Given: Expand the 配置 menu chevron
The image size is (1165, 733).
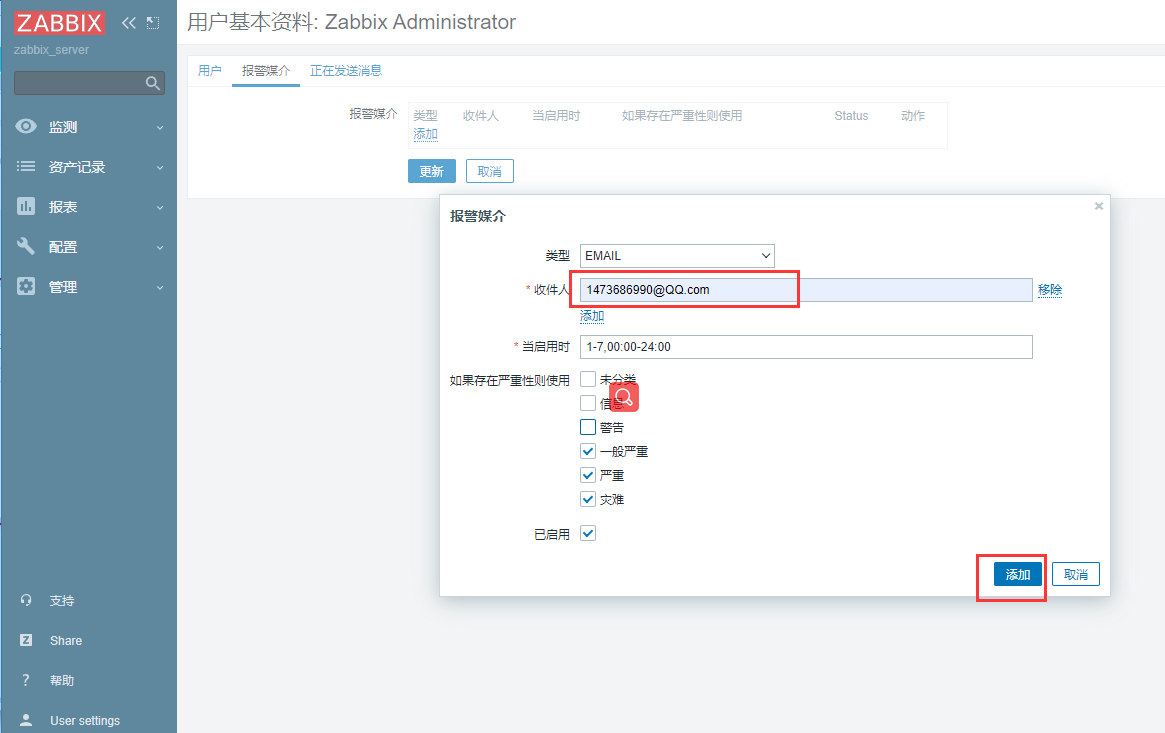Looking at the screenshot, I should (158, 246).
